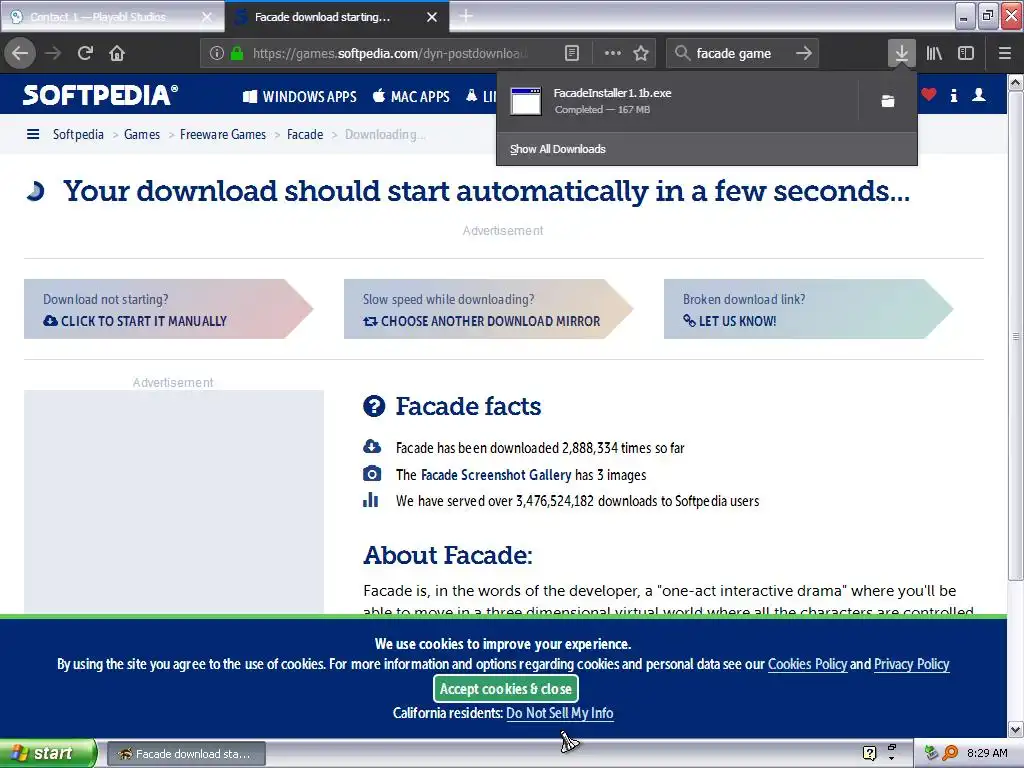Click the address bar URL field
Viewport: 1024px width, 768px height.
[x=390, y=53]
